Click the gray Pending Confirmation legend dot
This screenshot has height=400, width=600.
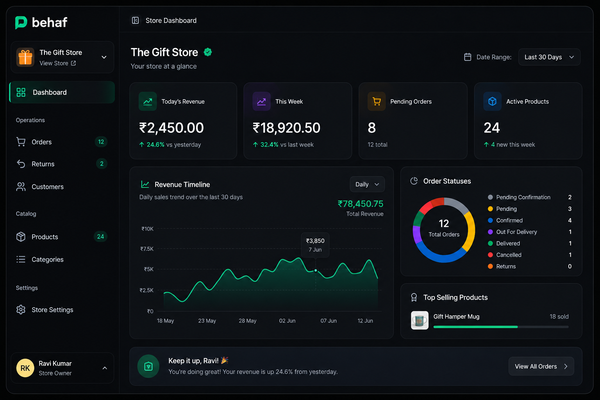[x=490, y=197]
